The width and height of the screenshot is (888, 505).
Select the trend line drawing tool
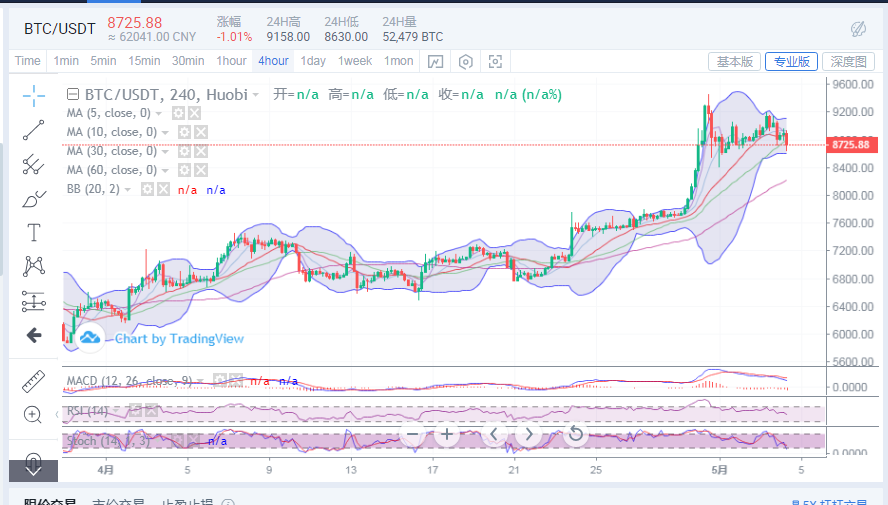34,129
